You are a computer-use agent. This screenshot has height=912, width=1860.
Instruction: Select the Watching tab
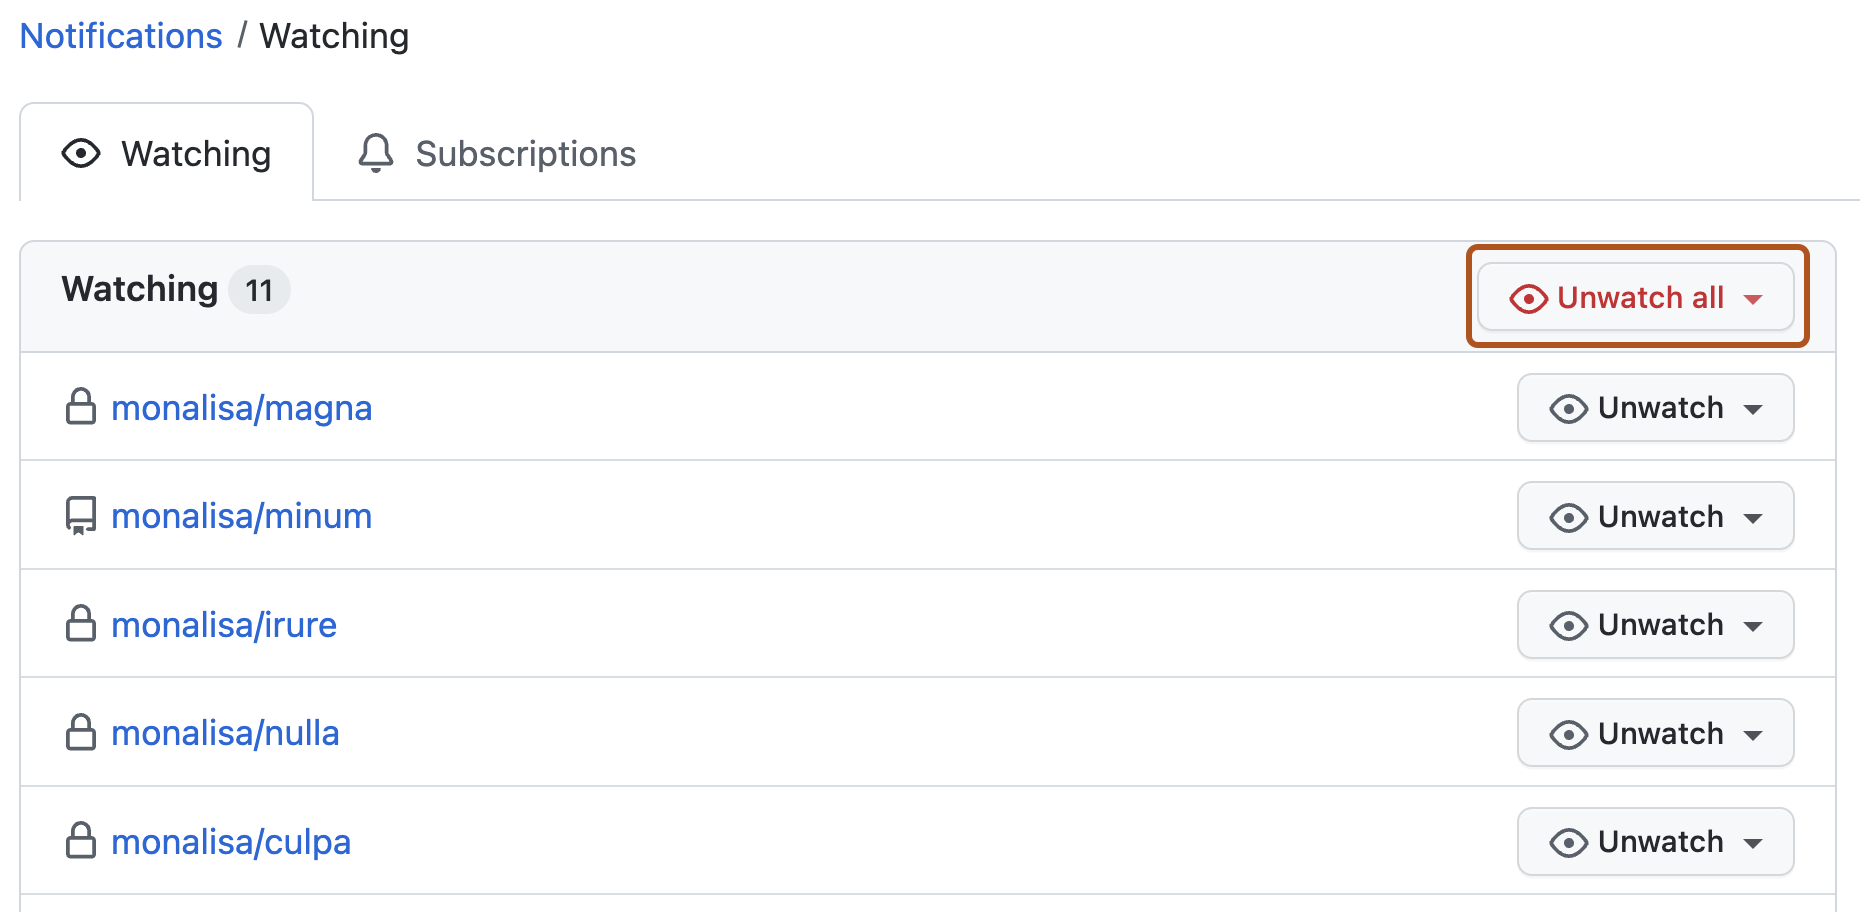(x=167, y=154)
